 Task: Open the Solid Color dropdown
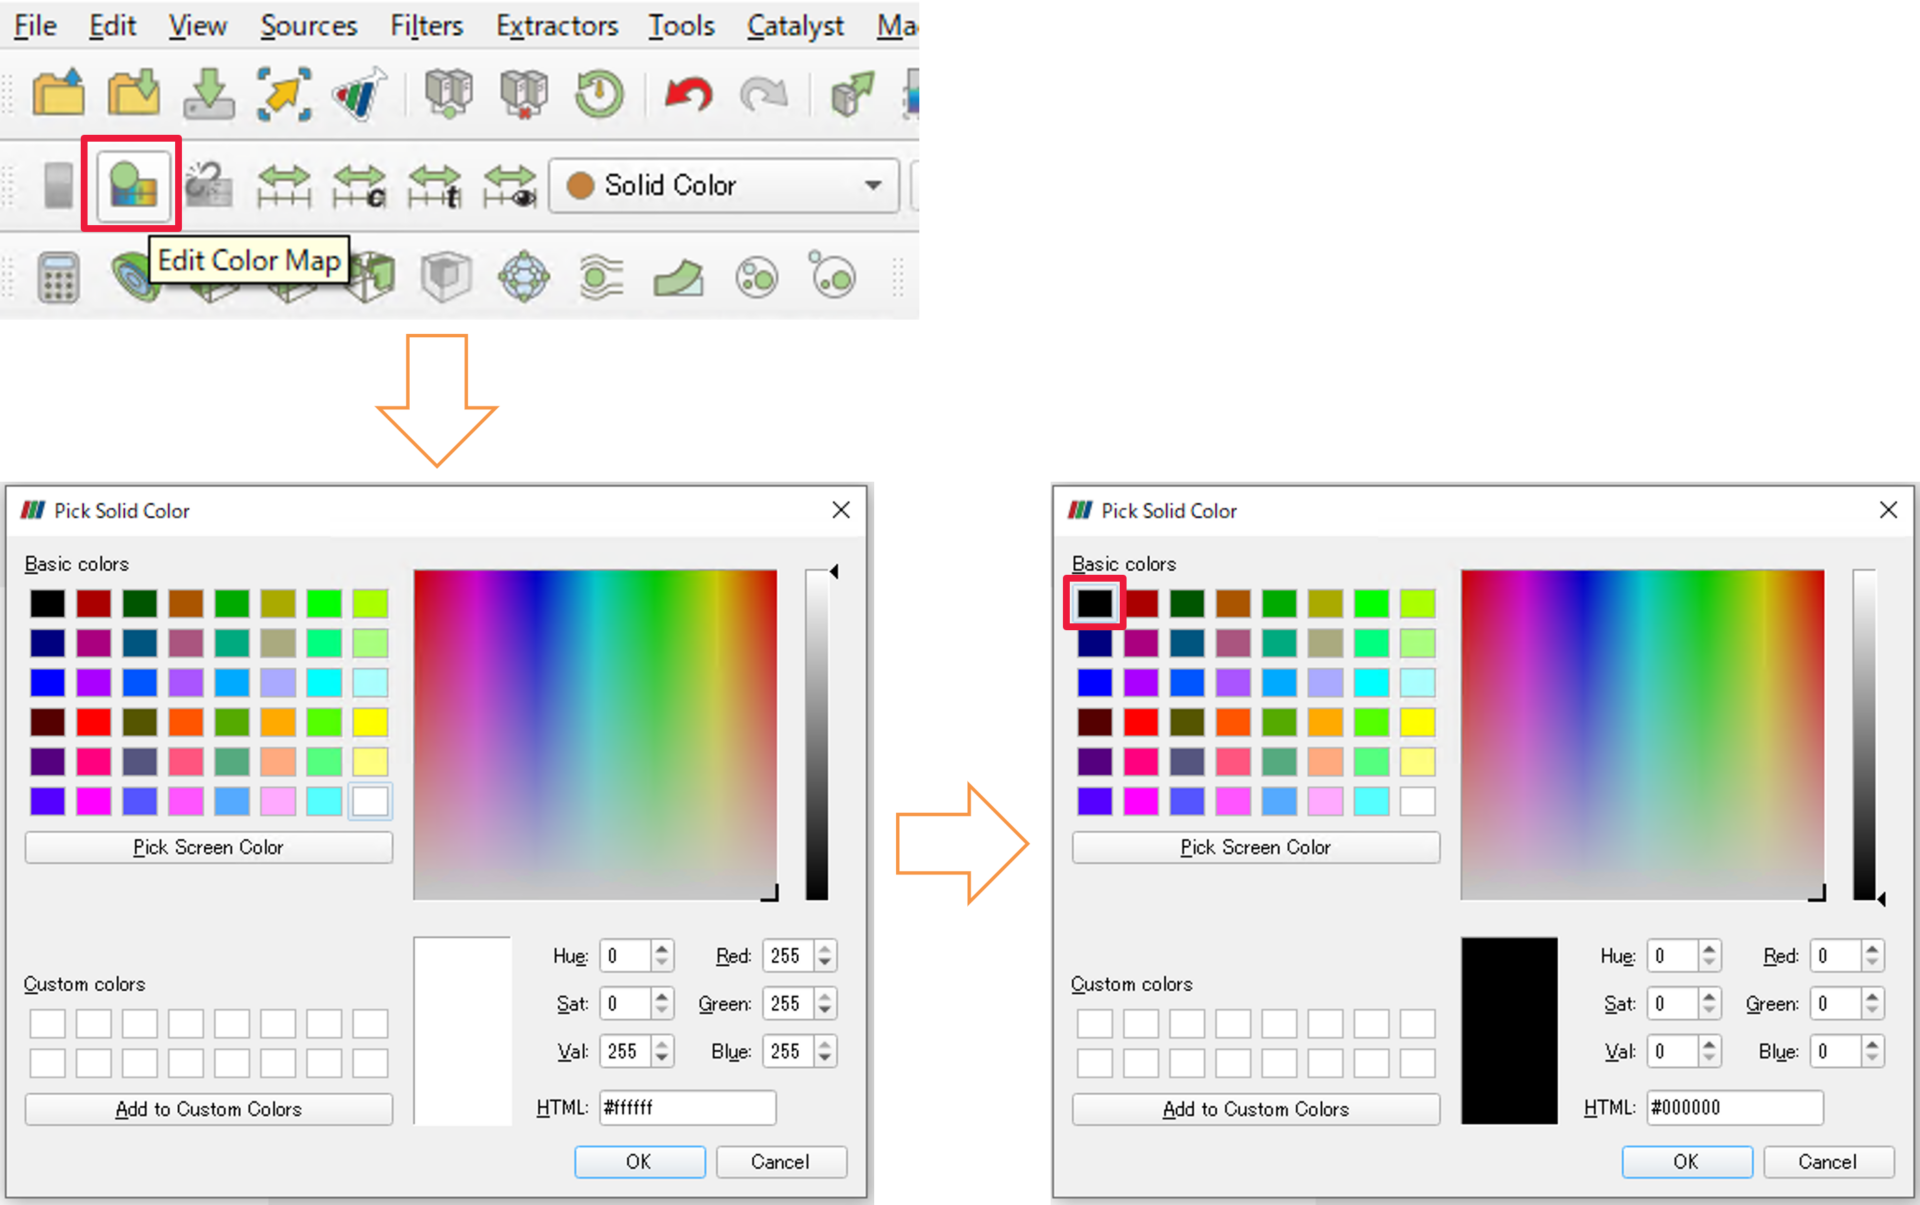pos(725,185)
